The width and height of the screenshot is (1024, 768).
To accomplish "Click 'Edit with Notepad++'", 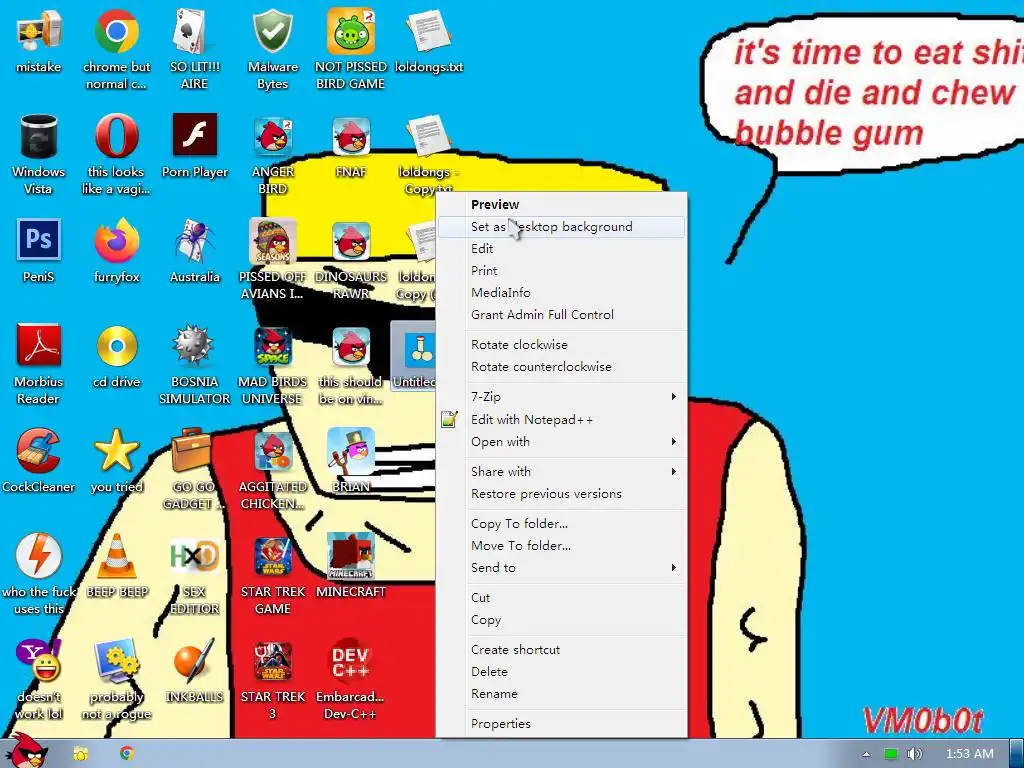I will click(x=561, y=420).
